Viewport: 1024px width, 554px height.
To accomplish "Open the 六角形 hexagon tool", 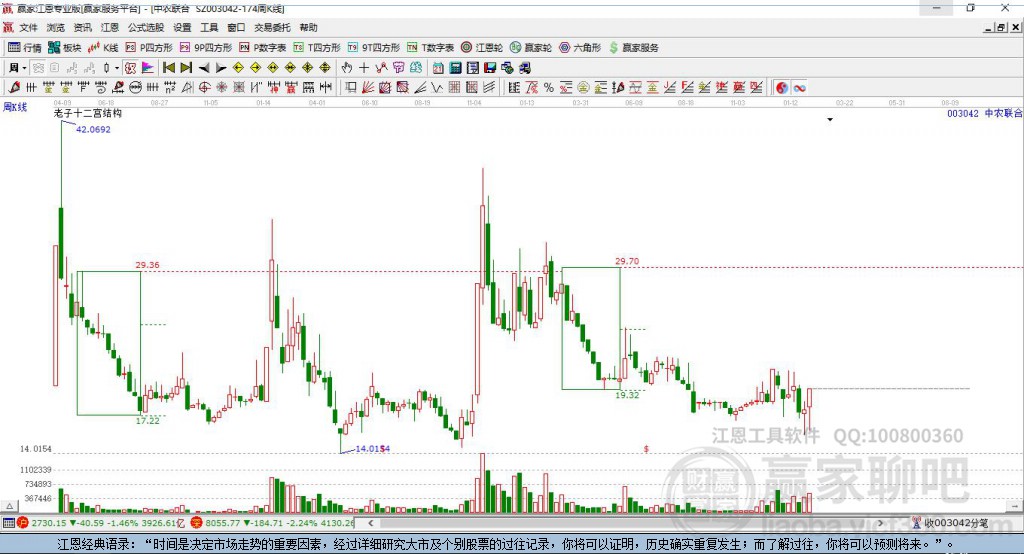I will pyautogui.click(x=580, y=48).
